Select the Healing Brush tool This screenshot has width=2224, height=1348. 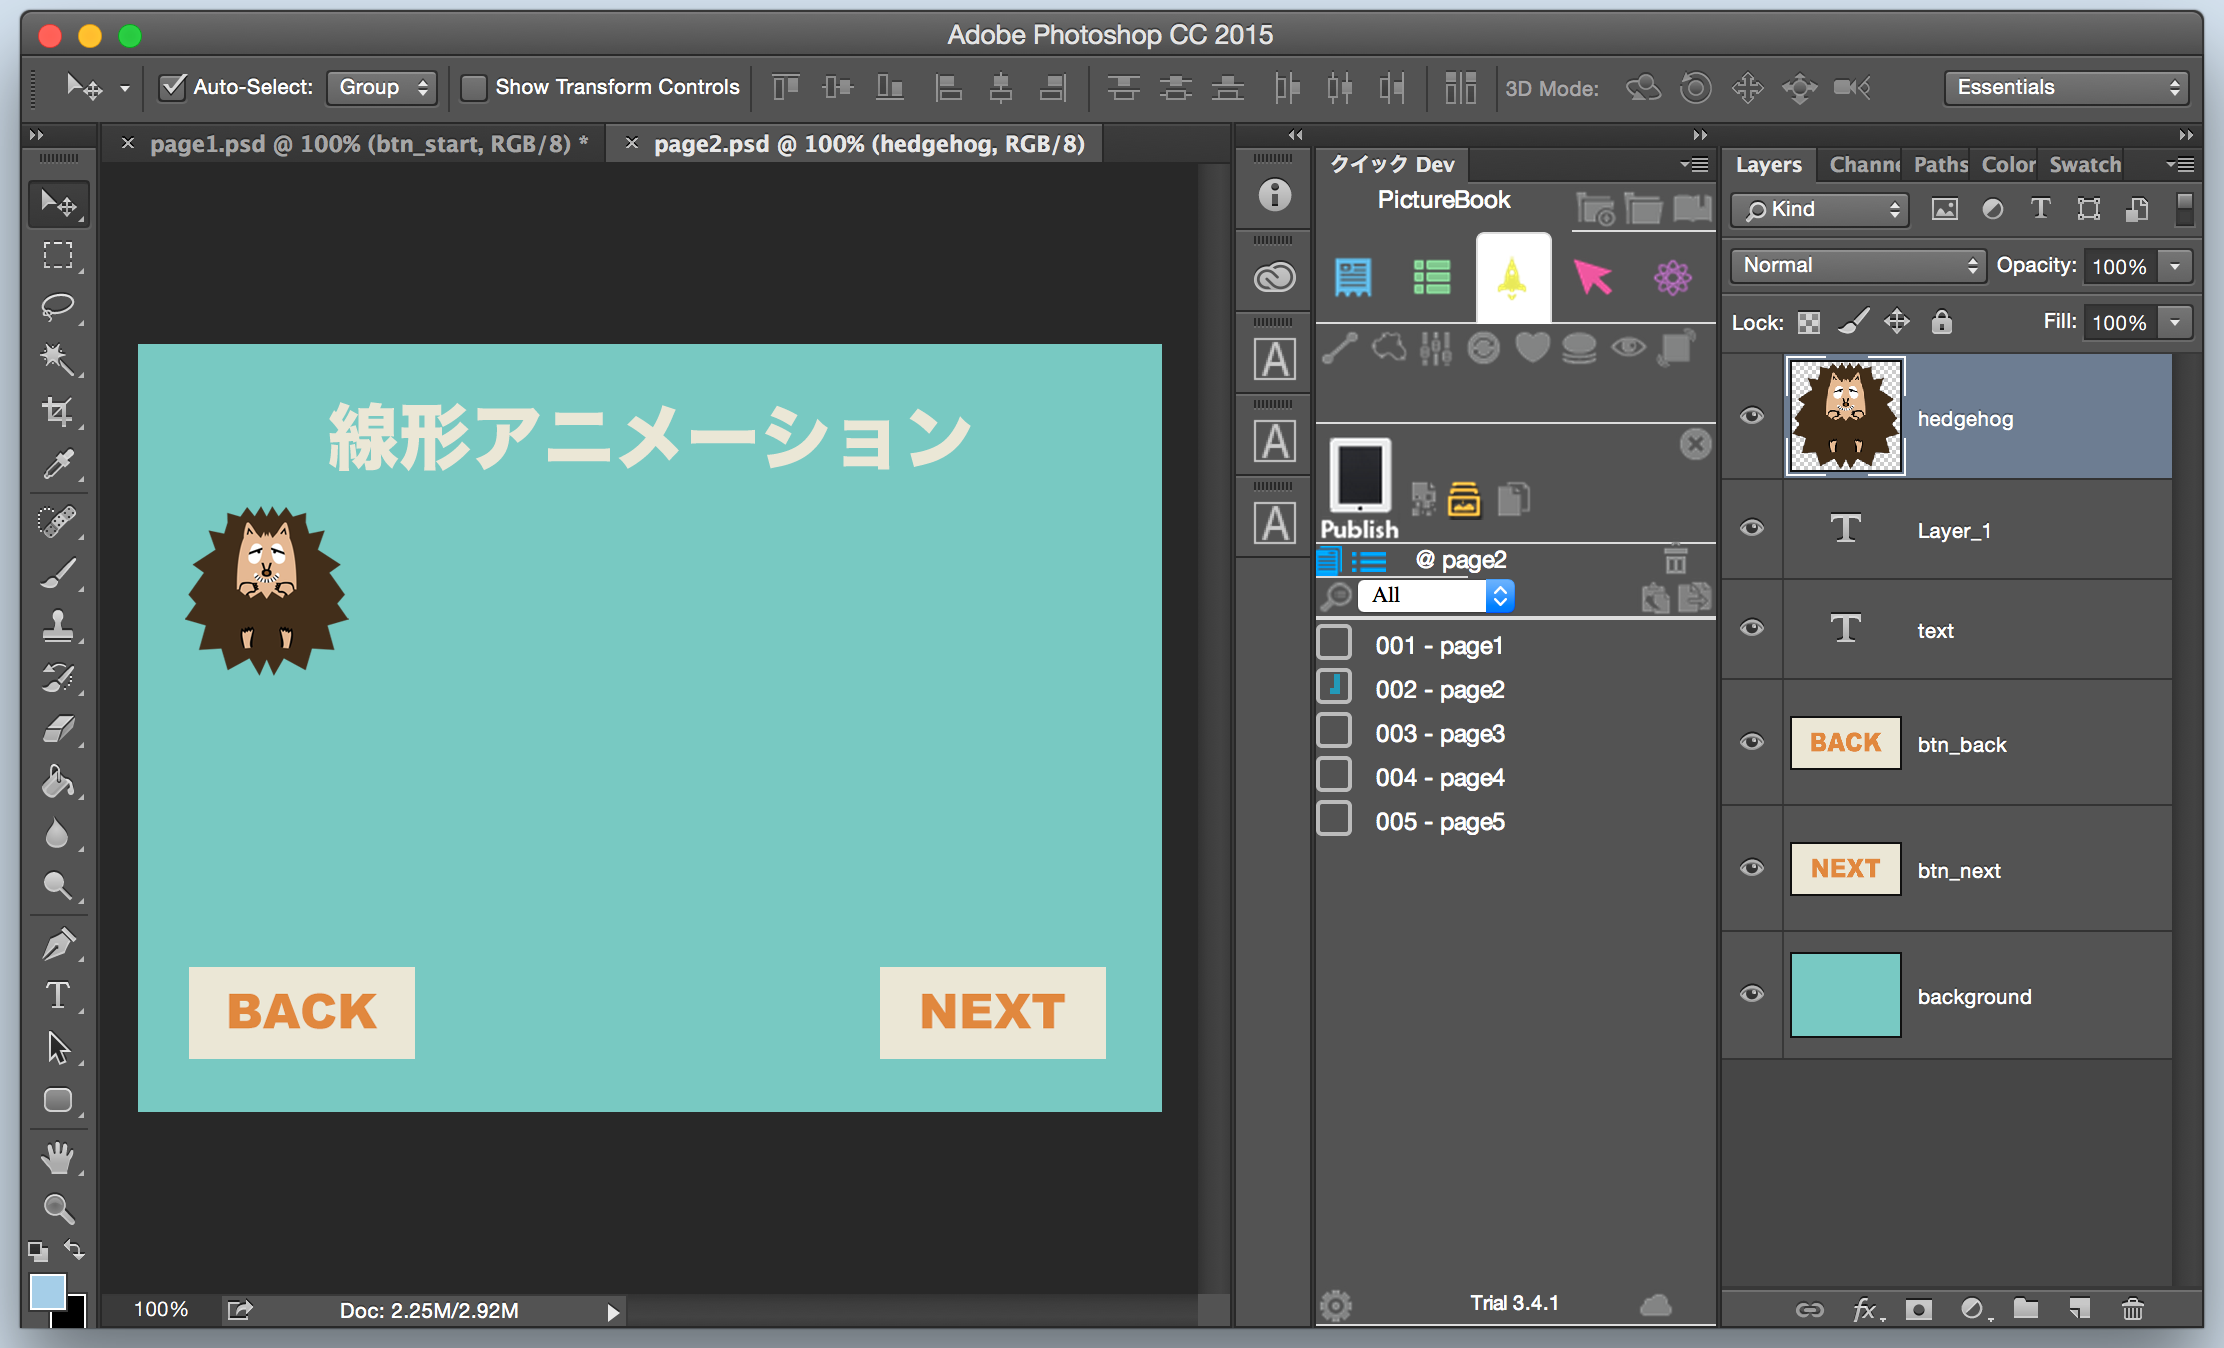pos(58,522)
